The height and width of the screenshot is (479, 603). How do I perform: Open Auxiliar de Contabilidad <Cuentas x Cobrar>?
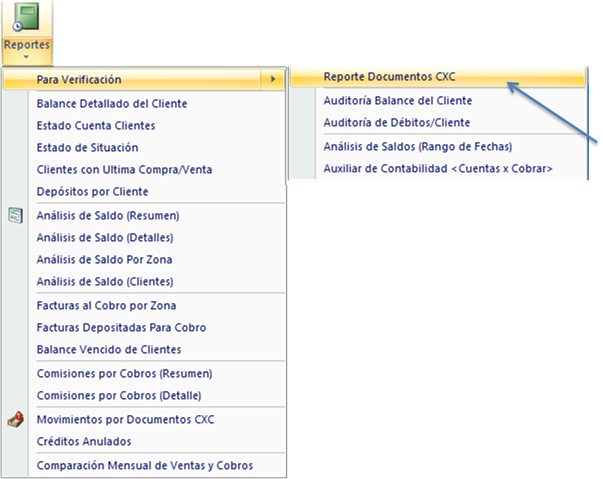tap(438, 169)
